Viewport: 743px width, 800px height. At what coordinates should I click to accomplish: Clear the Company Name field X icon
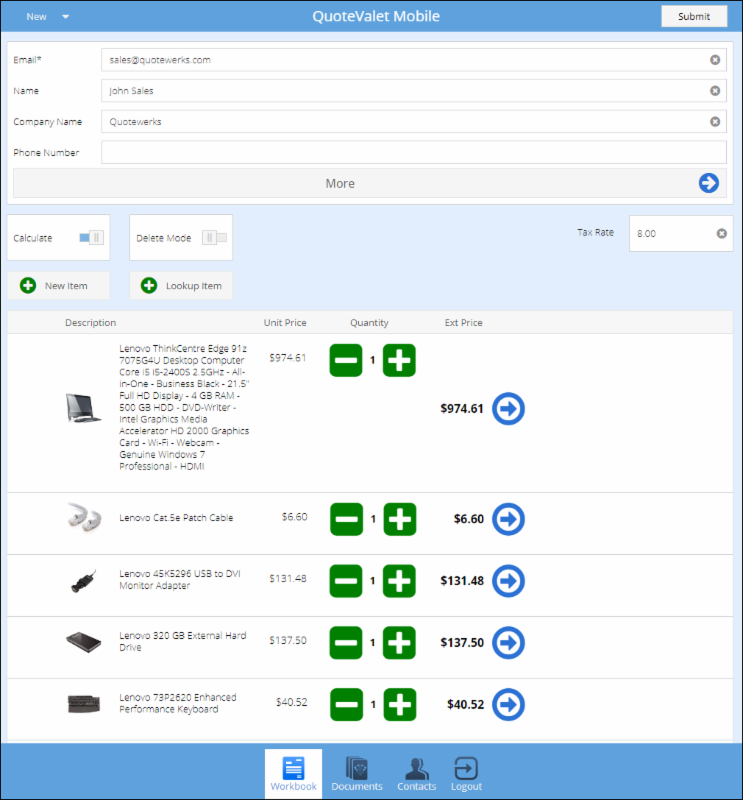[x=715, y=122]
